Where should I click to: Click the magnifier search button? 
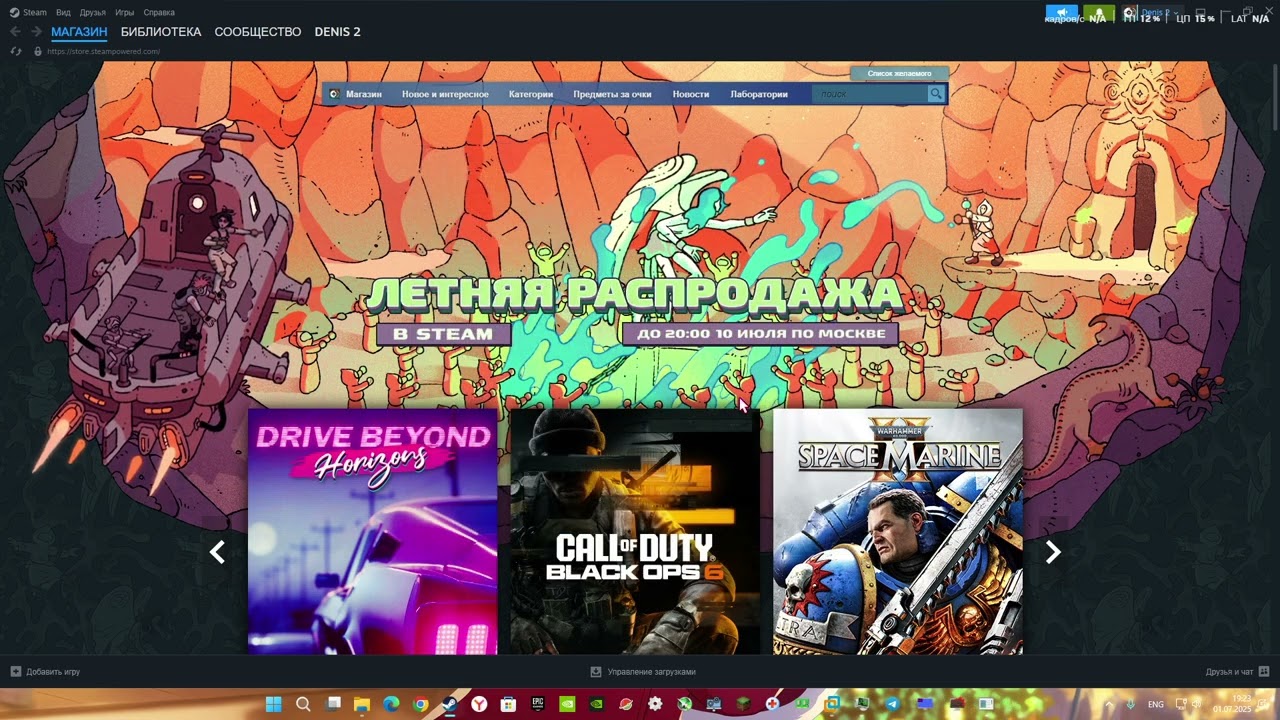pyautogui.click(x=936, y=94)
